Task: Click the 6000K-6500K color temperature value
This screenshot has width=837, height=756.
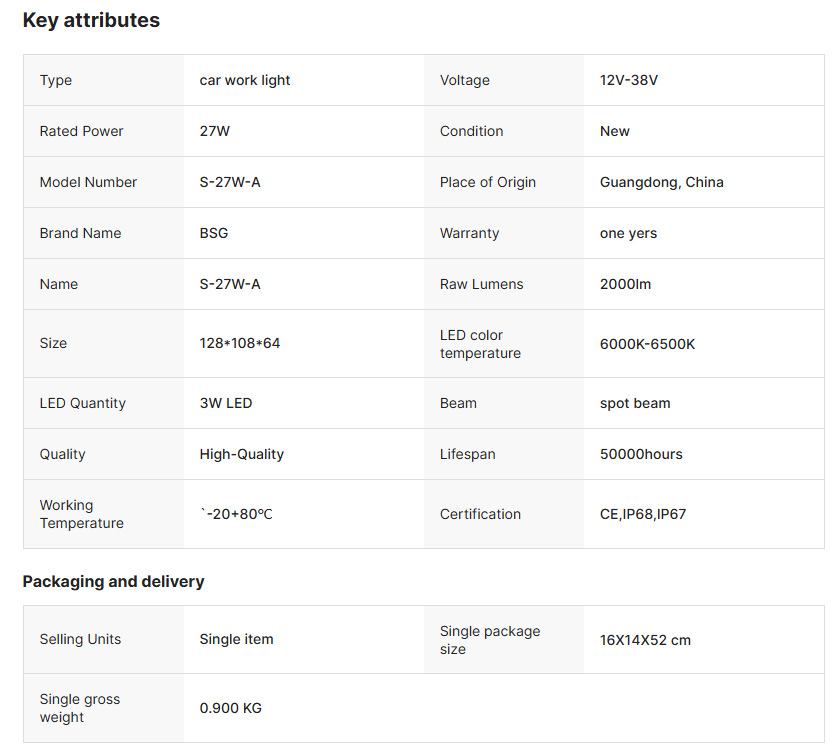Action: click(x=647, y=344)
